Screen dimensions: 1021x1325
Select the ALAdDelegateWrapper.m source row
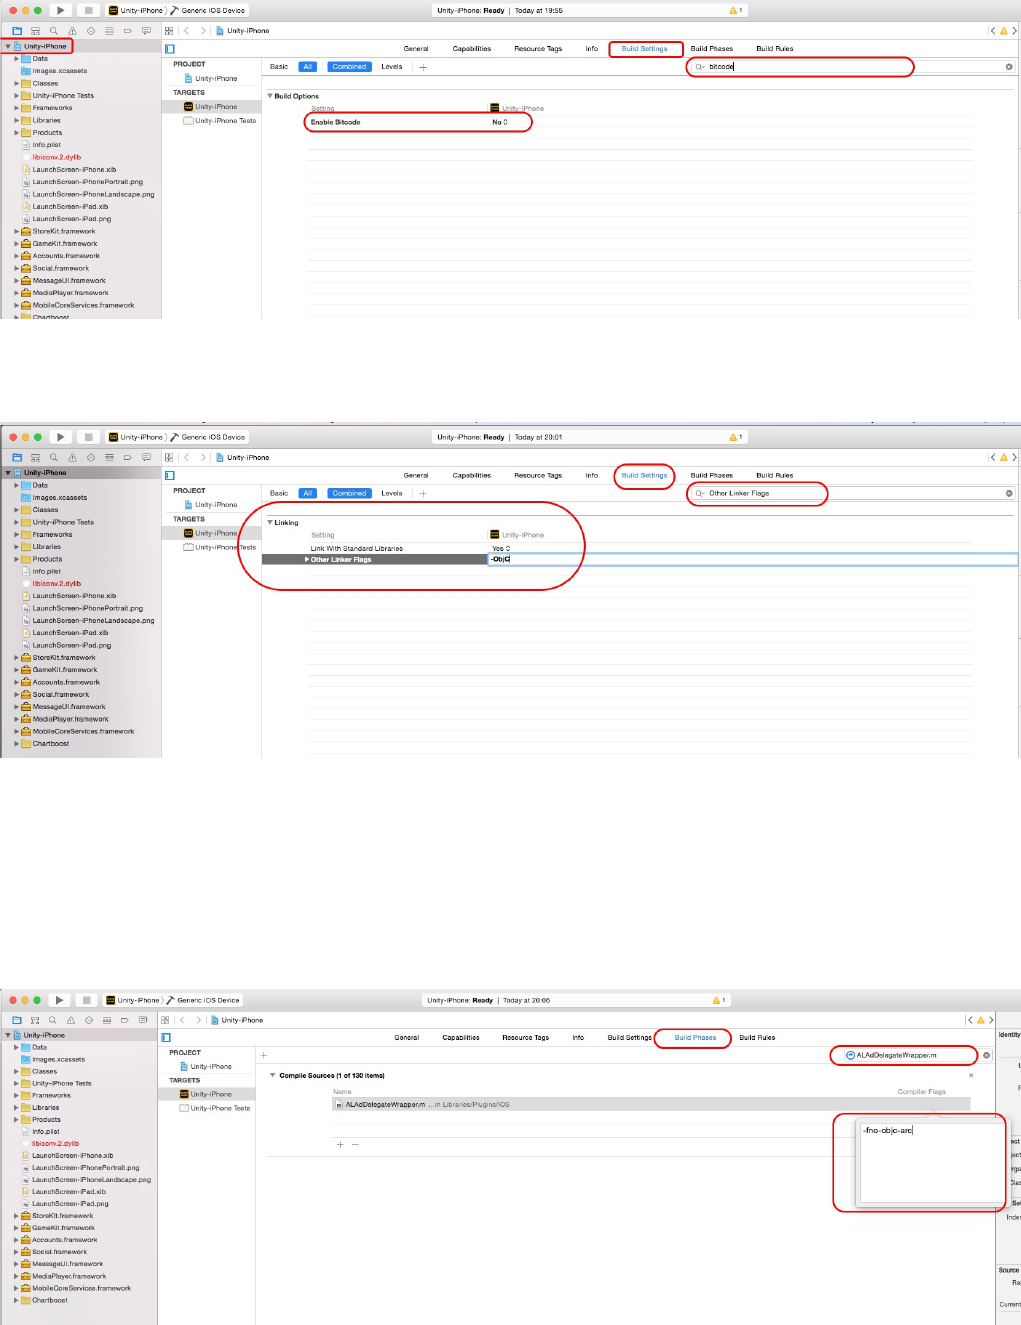click(x=650, y=1105)
